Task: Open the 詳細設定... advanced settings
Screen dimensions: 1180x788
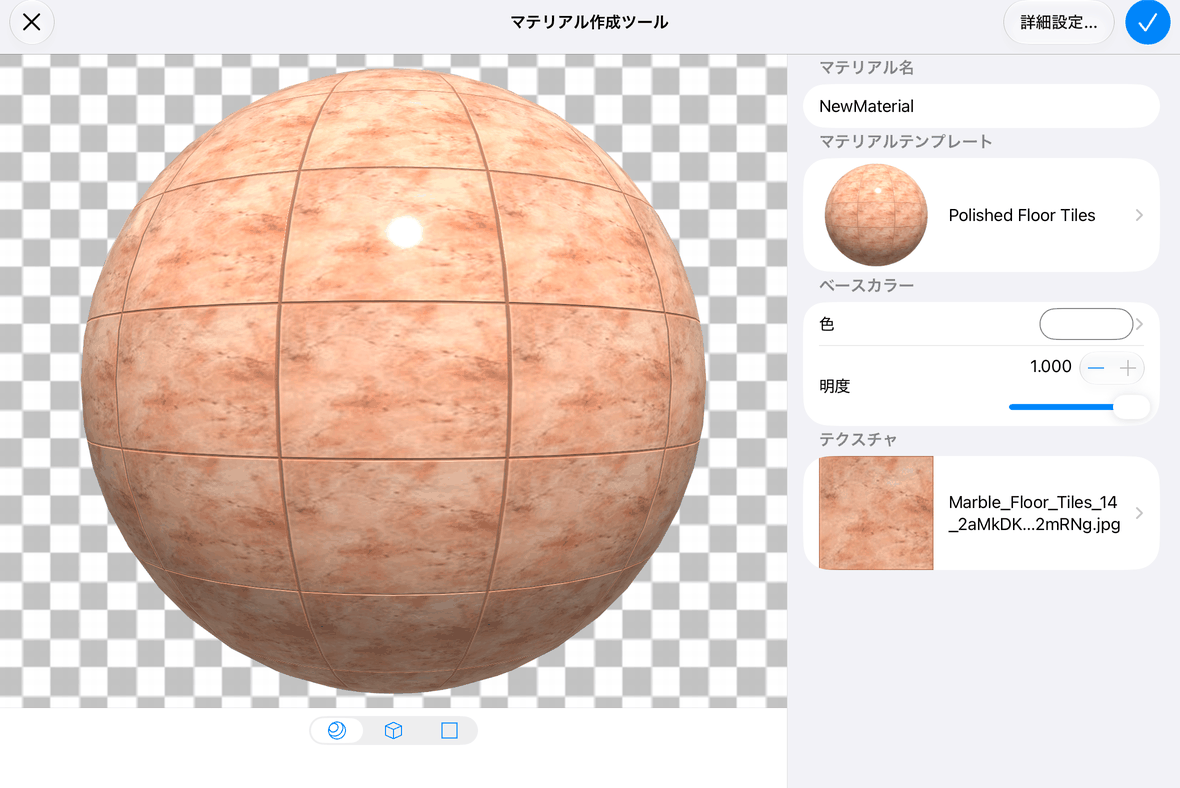Action: [1058, 23]
